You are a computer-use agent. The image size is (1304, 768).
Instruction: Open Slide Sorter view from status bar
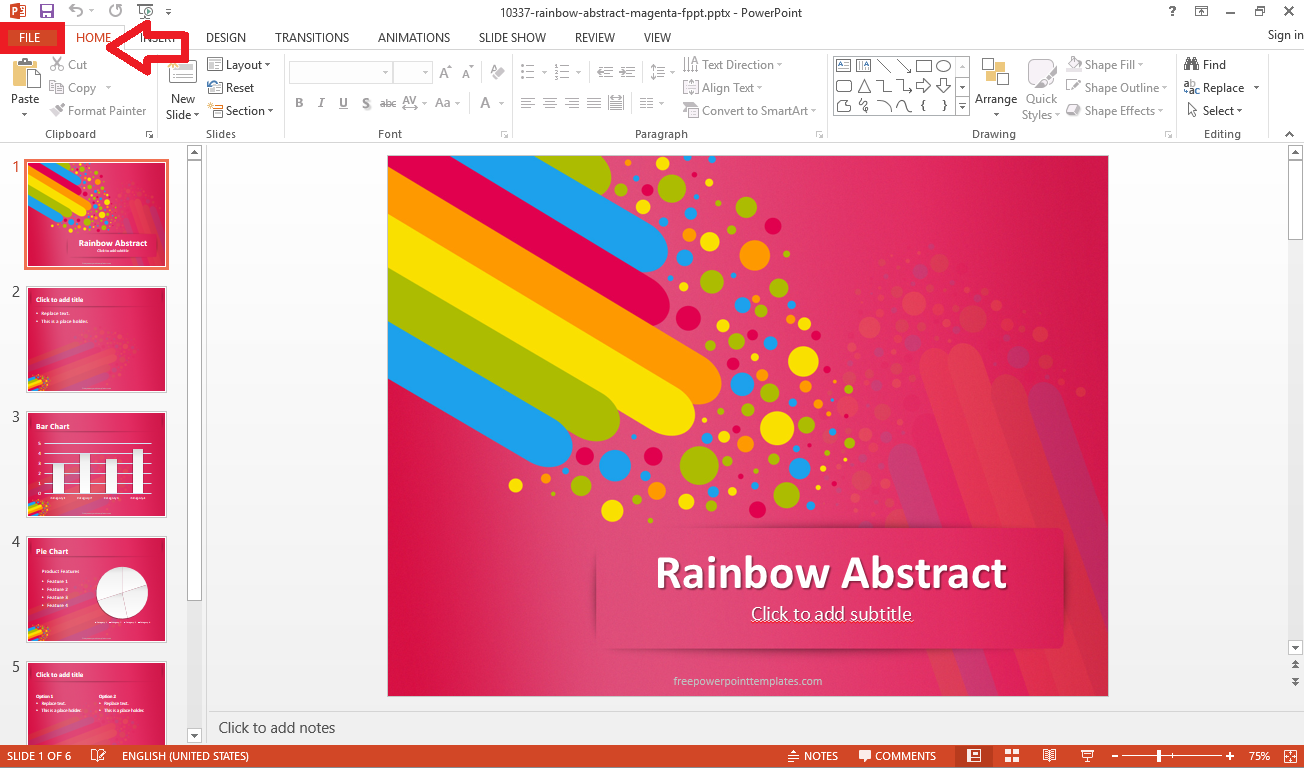1011,756
